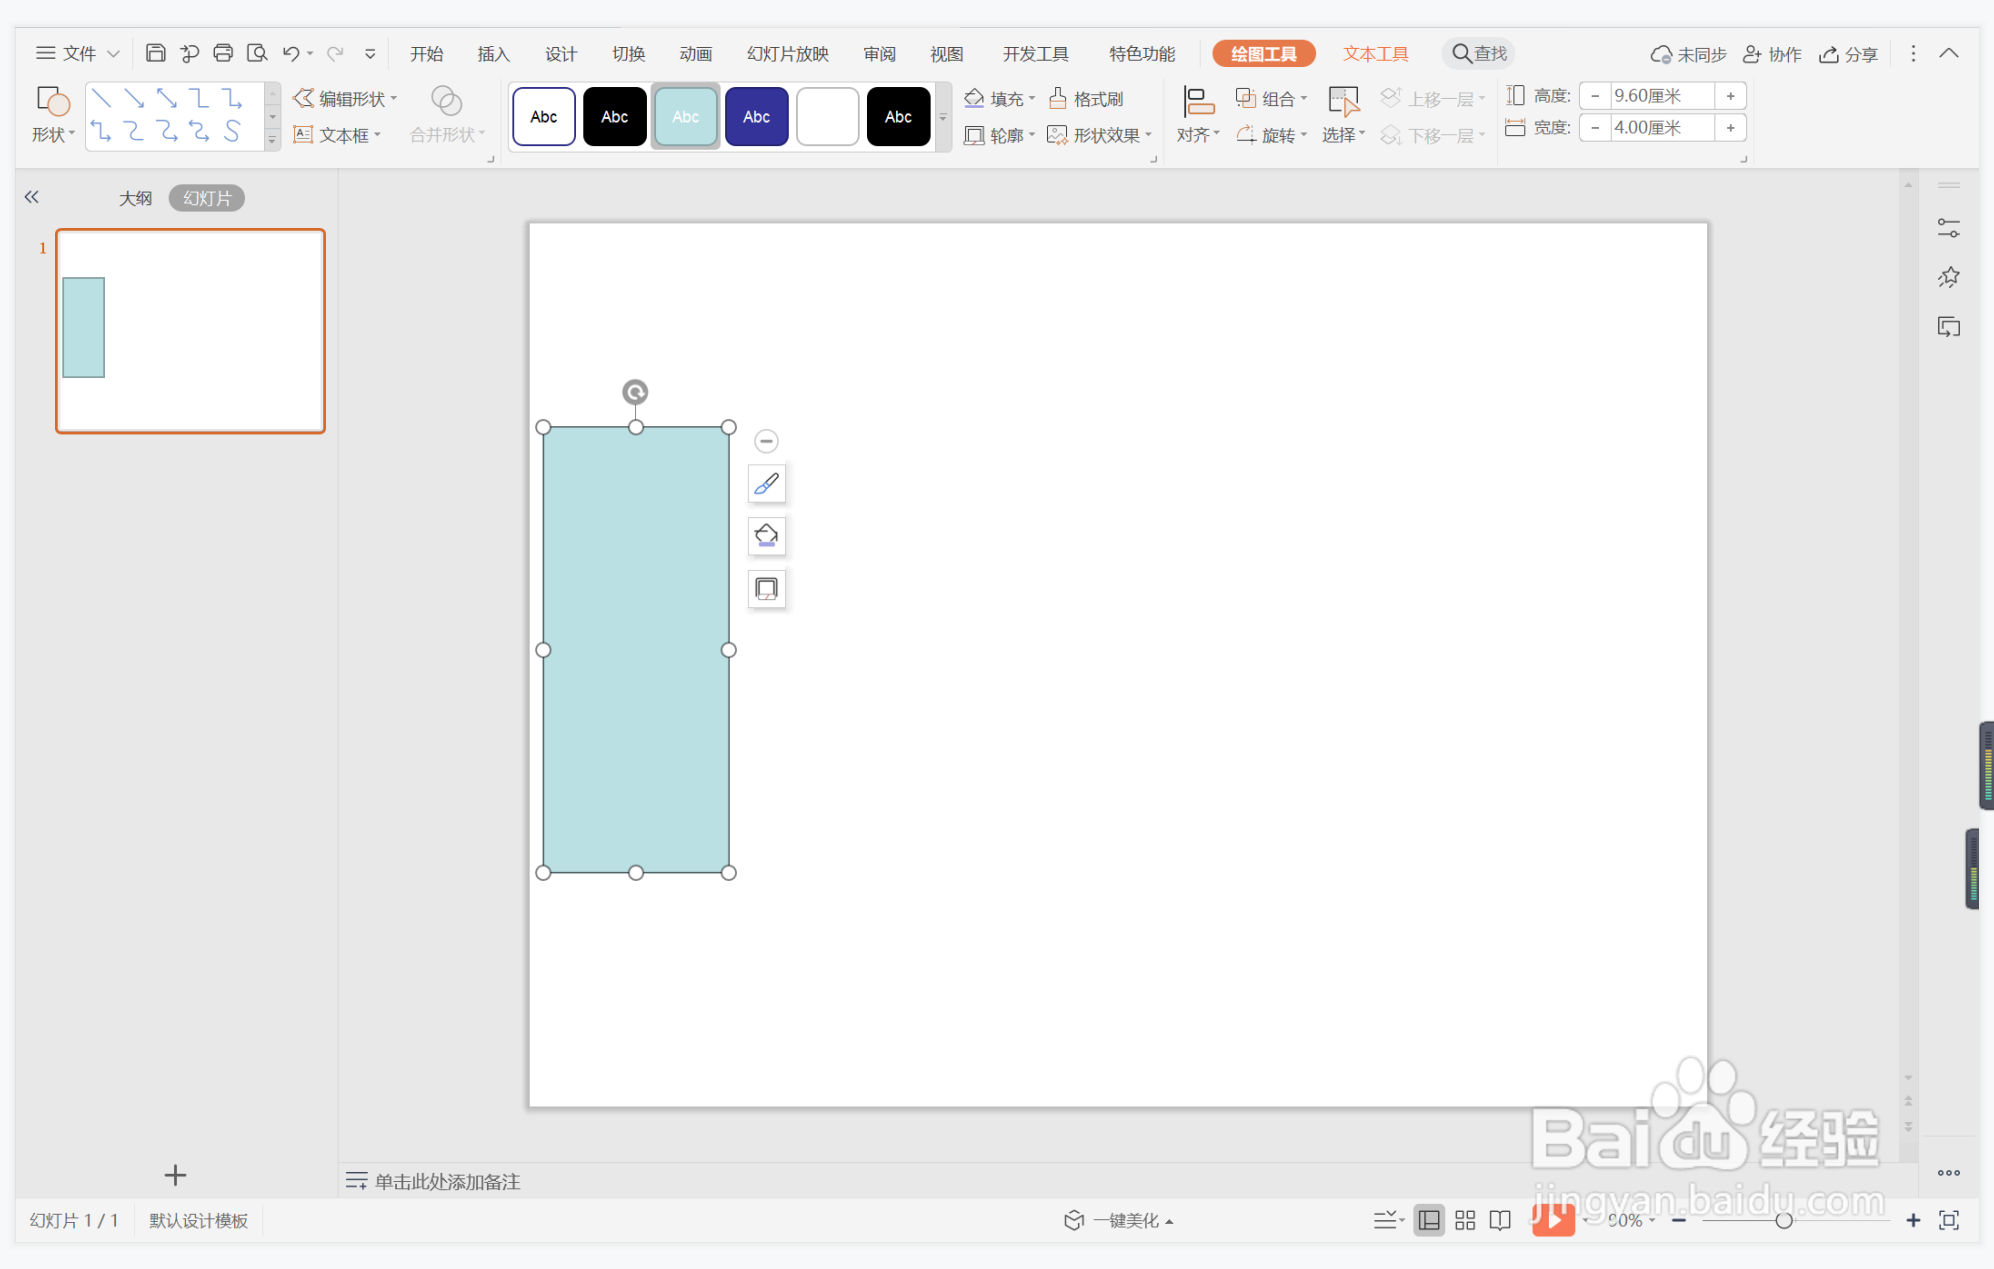The height and width of the screenshot is (1269, 1994).
Task: Click the print icon in quick toolbar
Action: (223, 53)
